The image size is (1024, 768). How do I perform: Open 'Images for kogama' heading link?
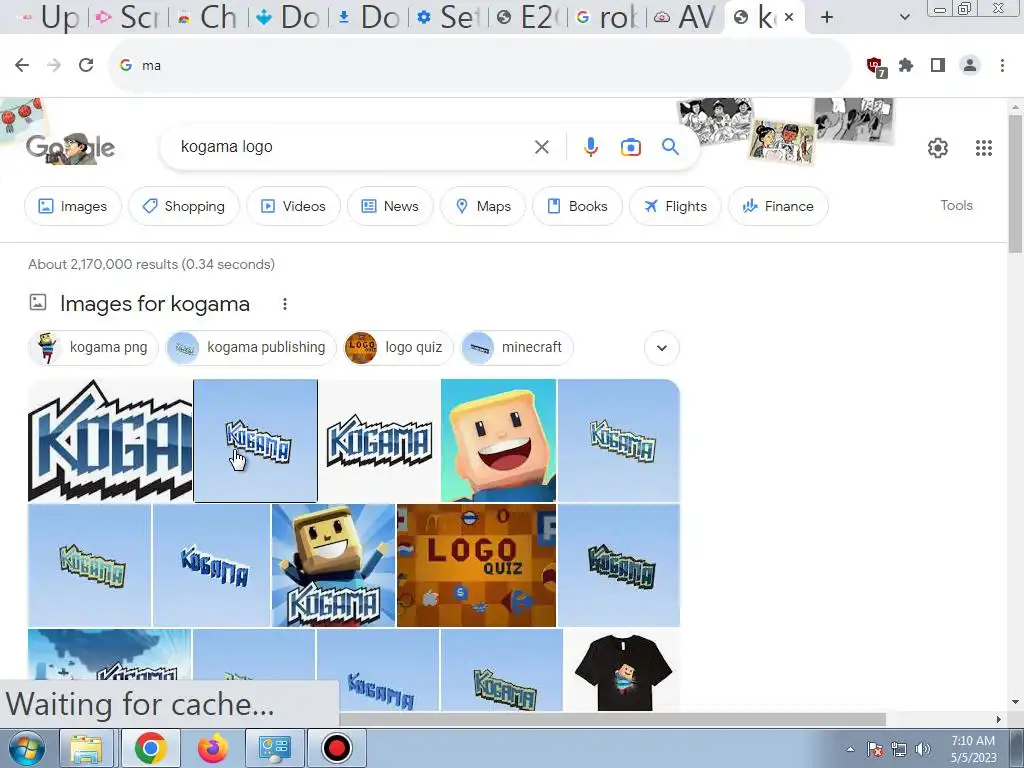[155, 304]
